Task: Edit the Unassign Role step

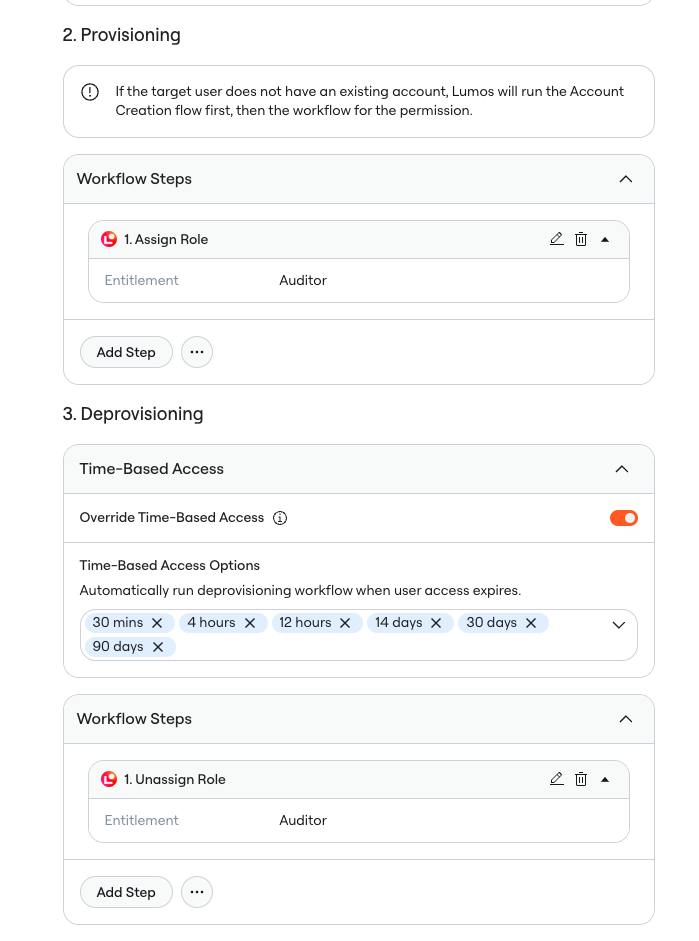Action: 557,779
